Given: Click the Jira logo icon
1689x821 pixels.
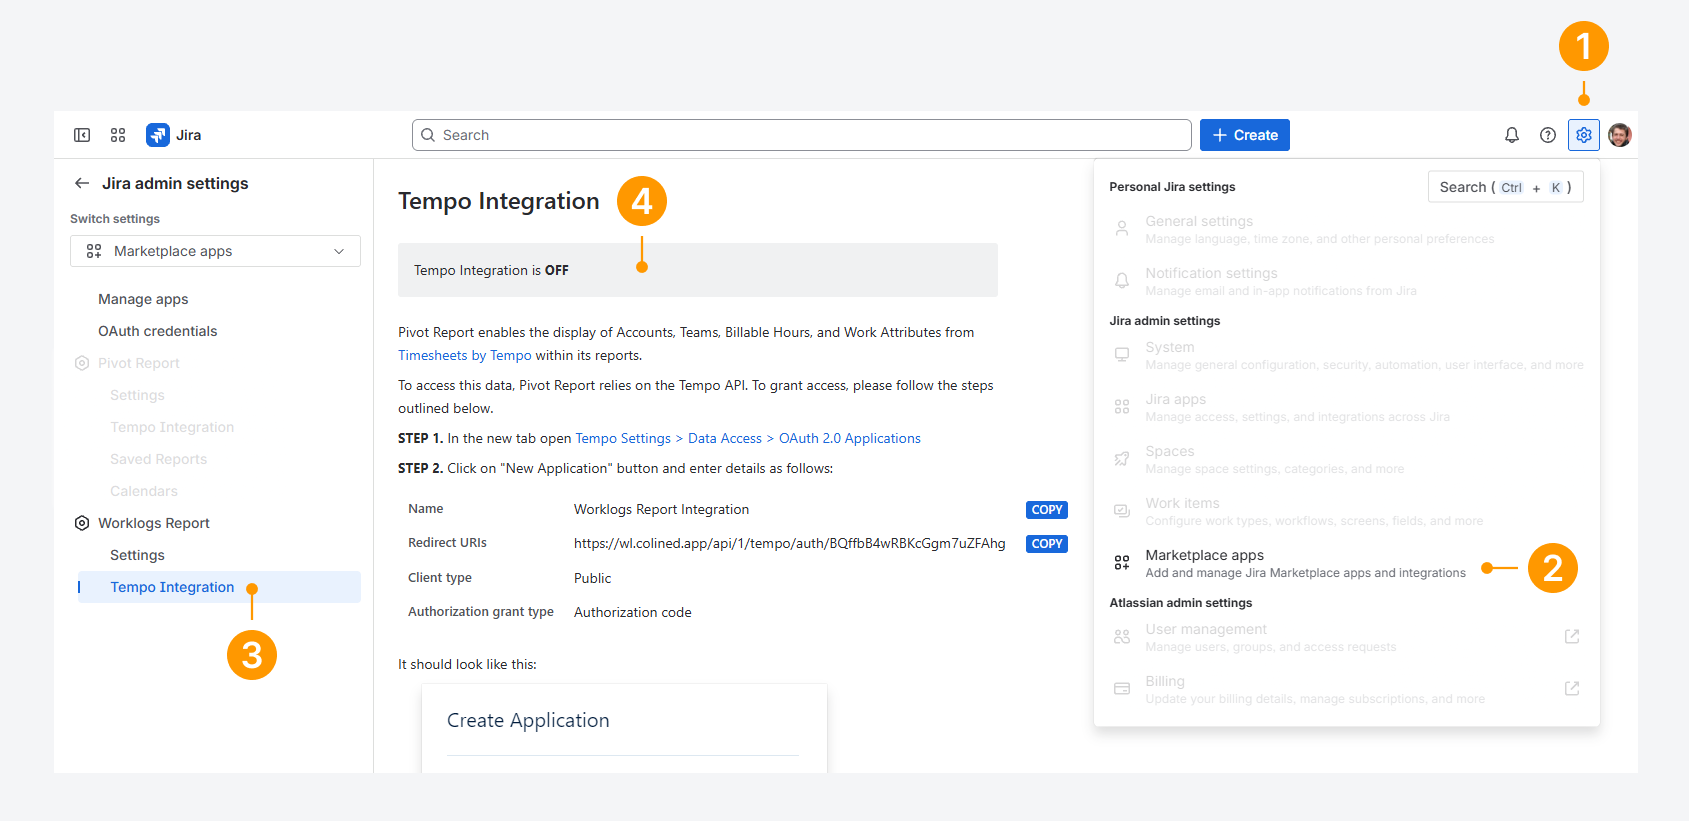Looking at the screenshot, I should (x=158, y=135).
